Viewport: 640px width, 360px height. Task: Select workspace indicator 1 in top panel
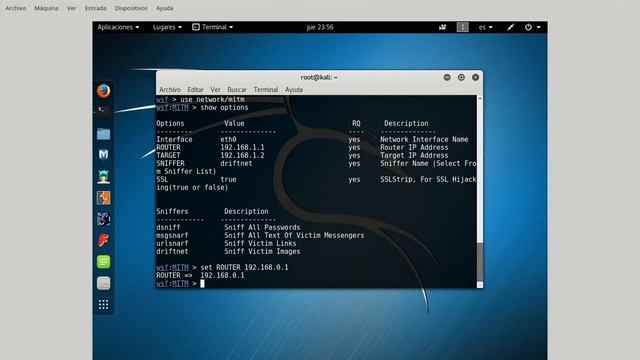(x=462, y=27)
